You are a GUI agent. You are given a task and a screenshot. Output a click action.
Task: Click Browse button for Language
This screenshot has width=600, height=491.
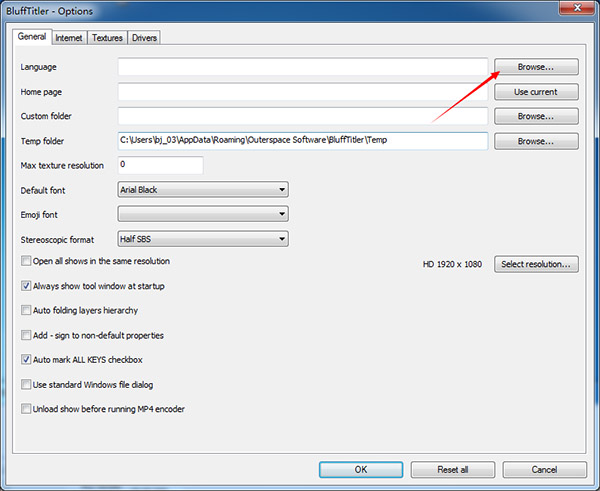pyautogui.click(x=536, y=67)
